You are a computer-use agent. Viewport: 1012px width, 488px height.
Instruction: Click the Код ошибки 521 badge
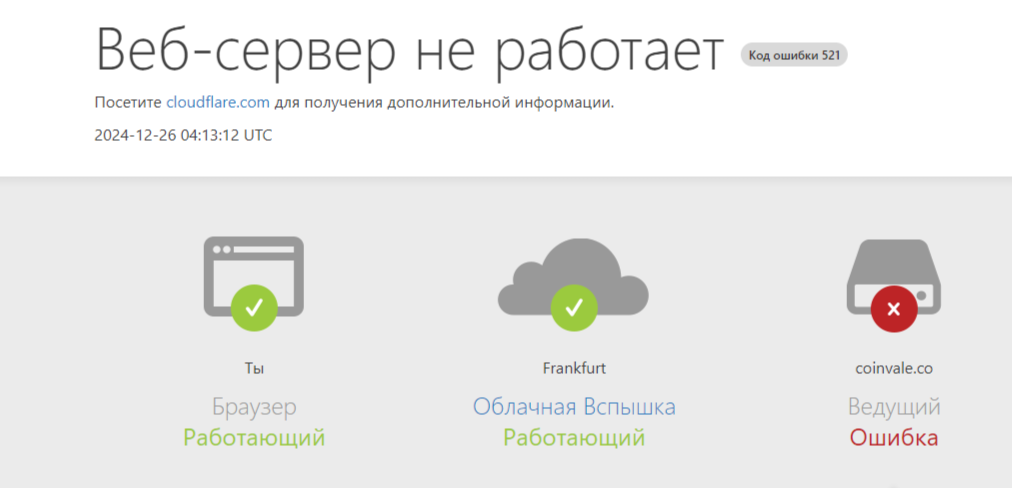pos(794,56)
